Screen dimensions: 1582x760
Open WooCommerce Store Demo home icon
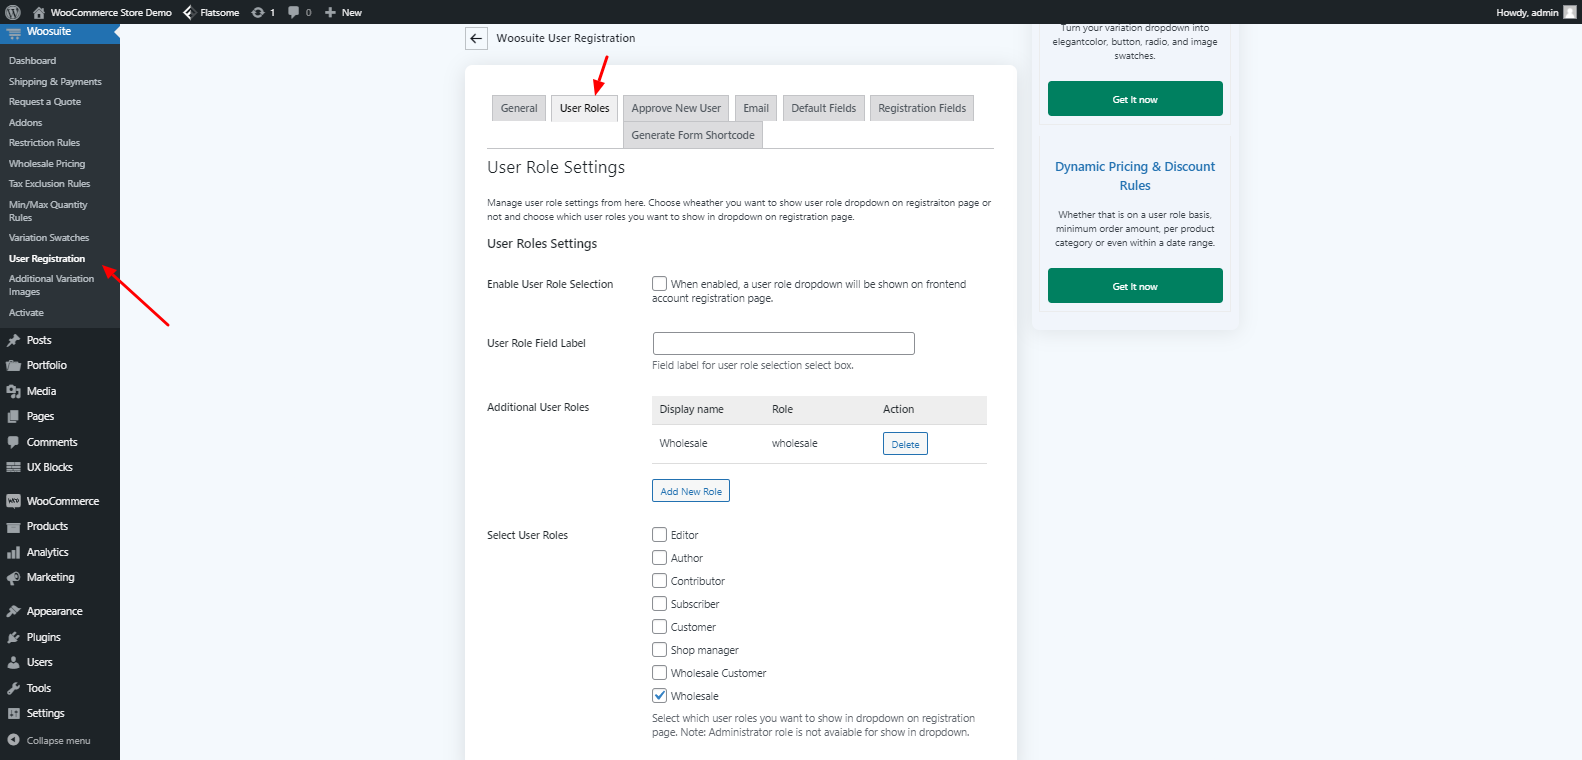coord(39,12)
